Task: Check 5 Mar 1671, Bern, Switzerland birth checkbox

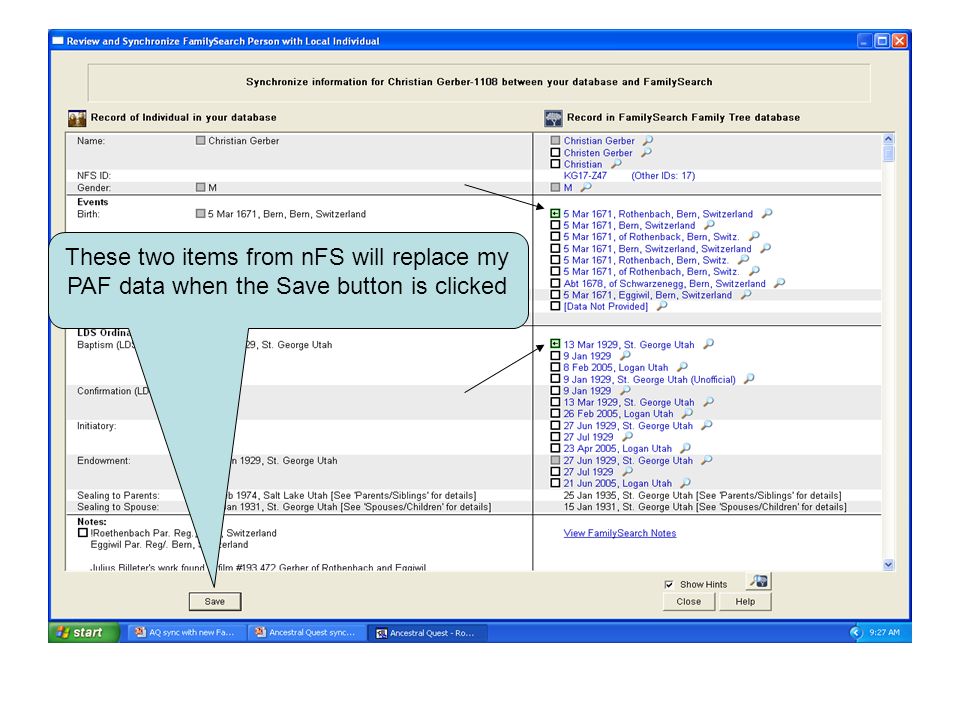Action: (x=555, y=225)
